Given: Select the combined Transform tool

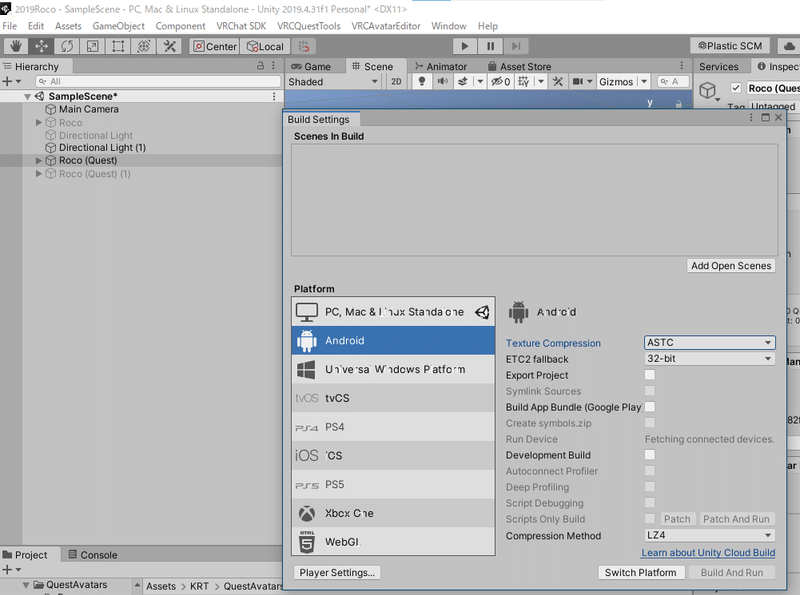Looking at the screenshot, I should pos(143,46).
